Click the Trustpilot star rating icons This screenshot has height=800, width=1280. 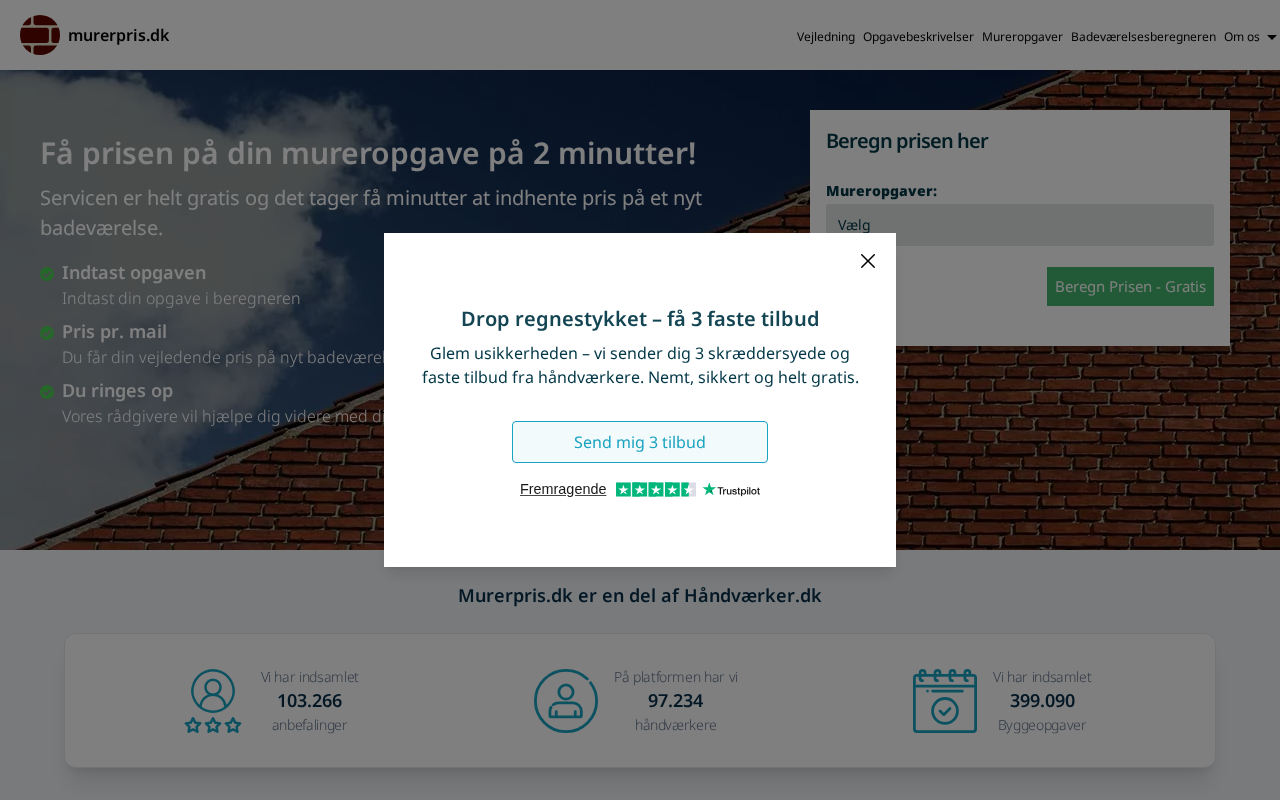coord(655,489)
